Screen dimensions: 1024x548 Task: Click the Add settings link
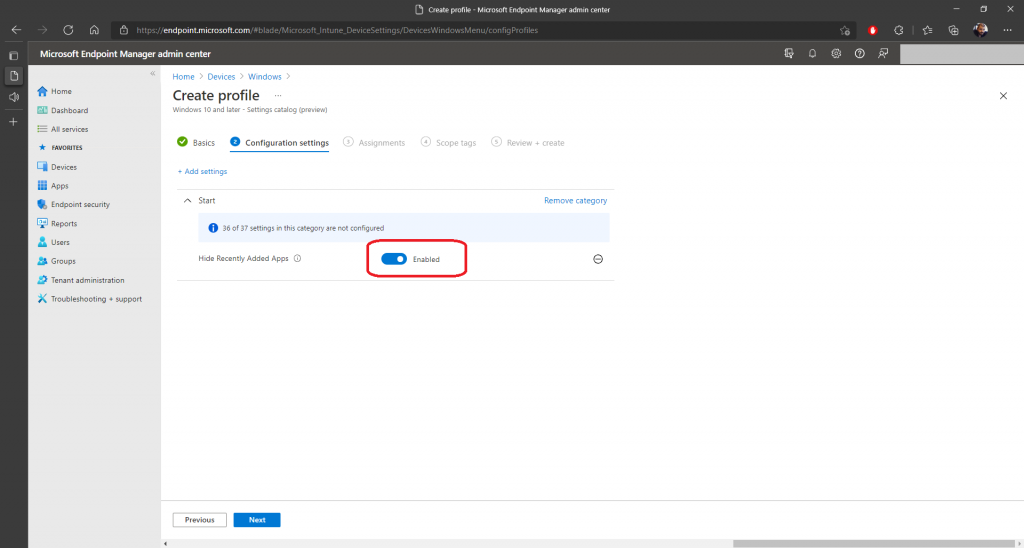202,171
